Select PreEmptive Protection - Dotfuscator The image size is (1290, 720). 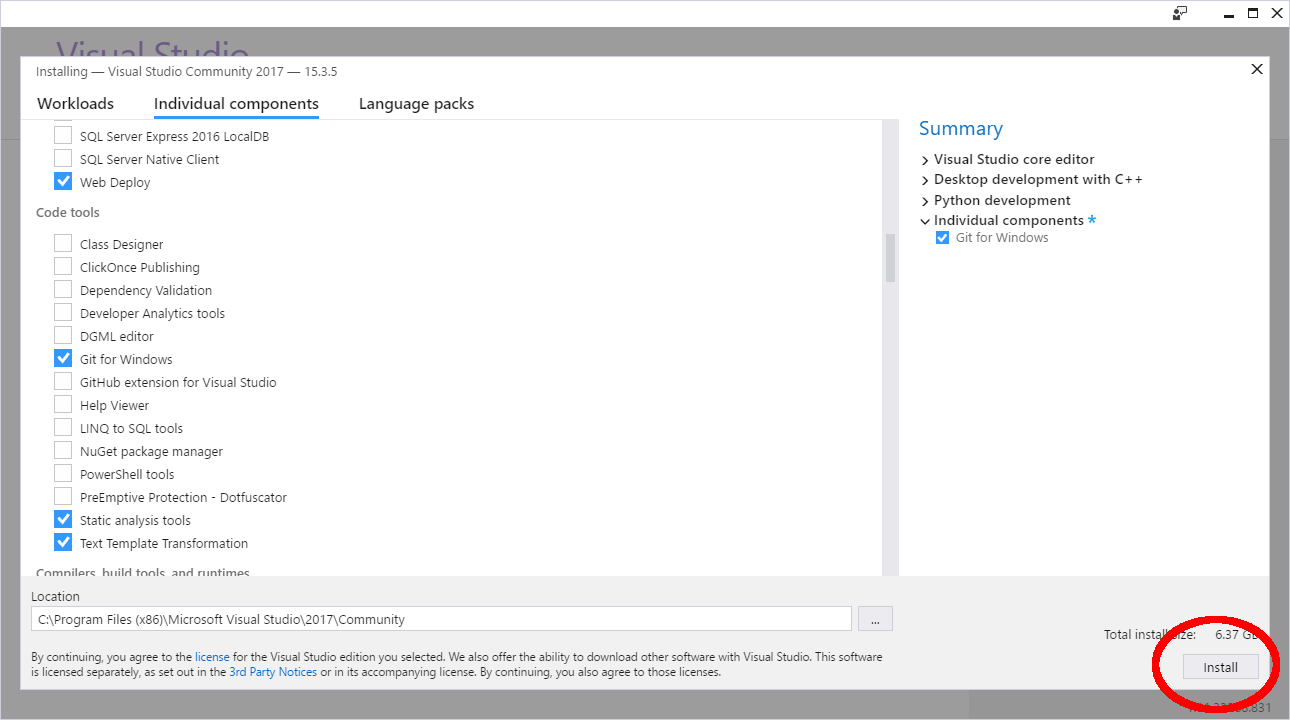click(63, 497)
